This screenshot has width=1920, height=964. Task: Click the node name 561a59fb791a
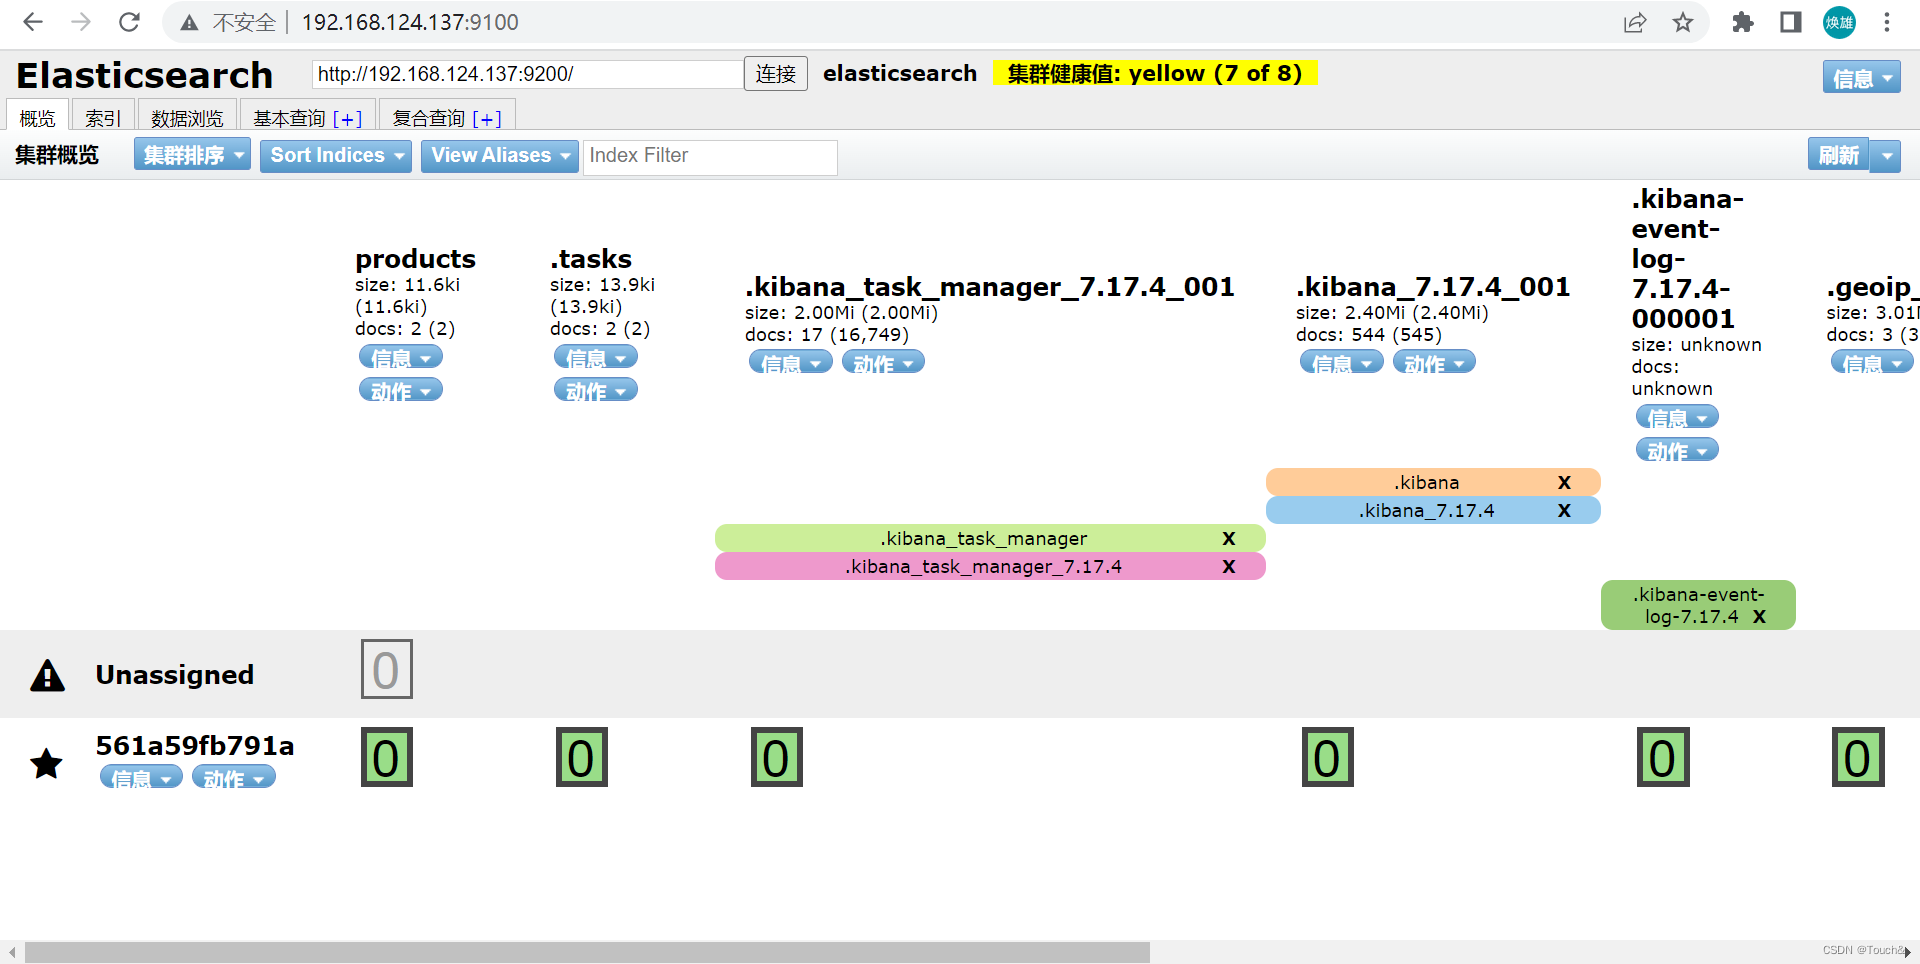click(x=195, y=745)
